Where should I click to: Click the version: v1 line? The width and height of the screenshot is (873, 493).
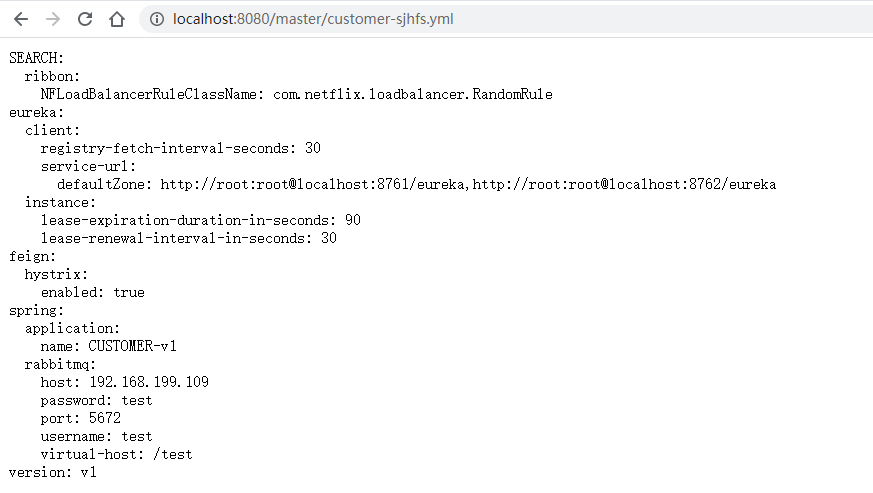(x=53, y=472)
